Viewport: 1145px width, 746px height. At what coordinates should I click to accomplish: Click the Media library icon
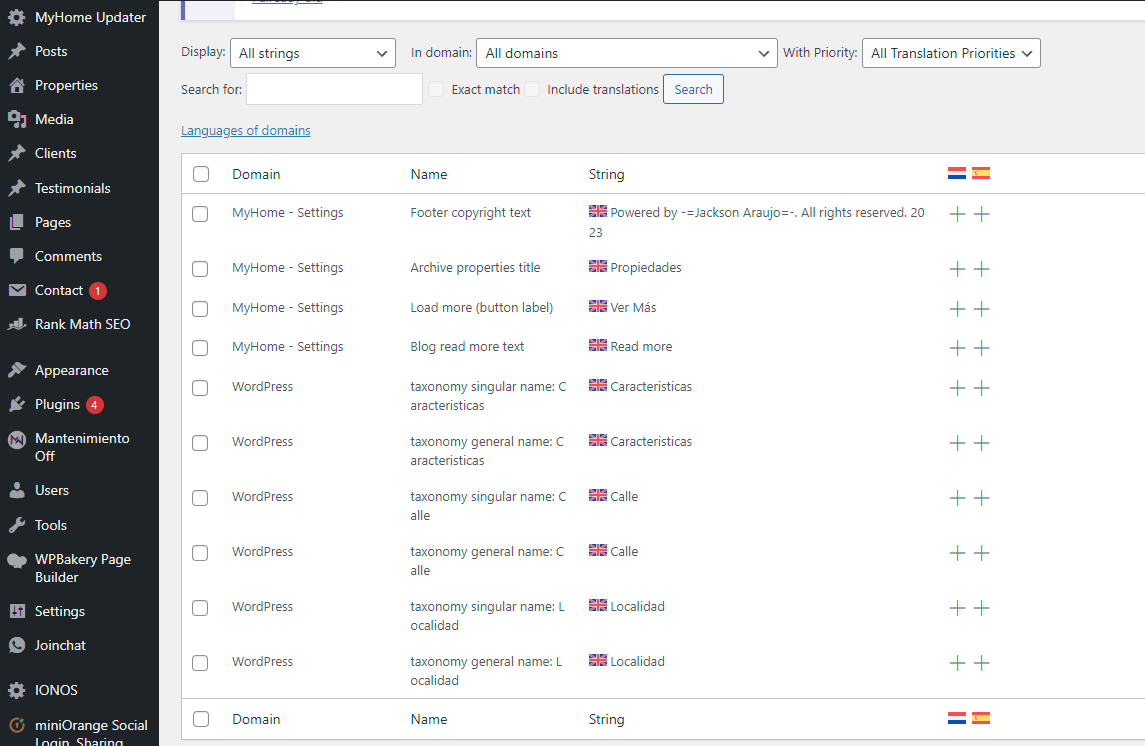17,119
